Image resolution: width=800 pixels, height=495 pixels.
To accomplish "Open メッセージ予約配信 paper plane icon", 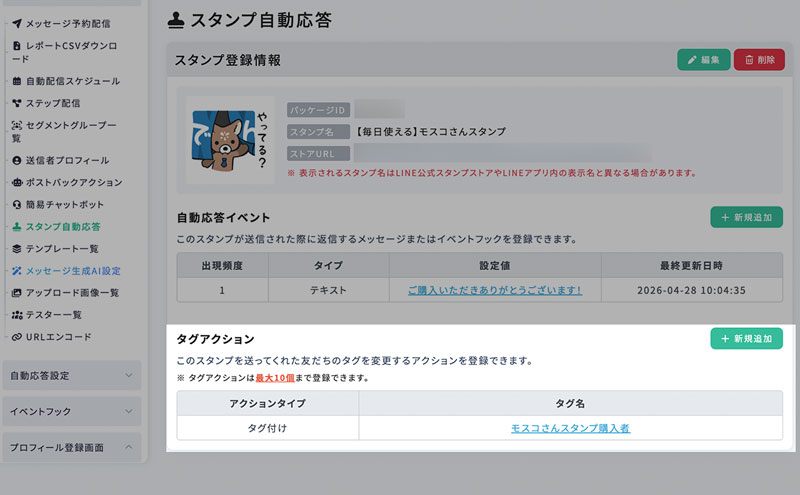I will click(x=17, y=23).
